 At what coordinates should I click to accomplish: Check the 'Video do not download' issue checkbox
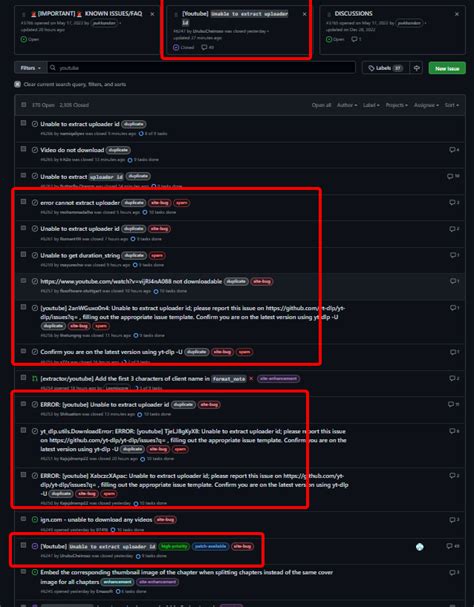coord(24,149)
